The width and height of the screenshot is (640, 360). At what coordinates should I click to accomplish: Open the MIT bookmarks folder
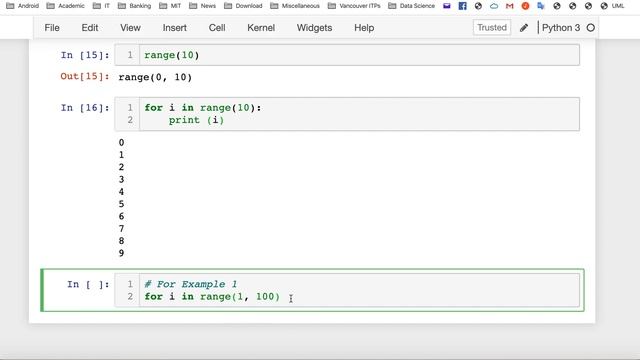click(x=170, y=6)
